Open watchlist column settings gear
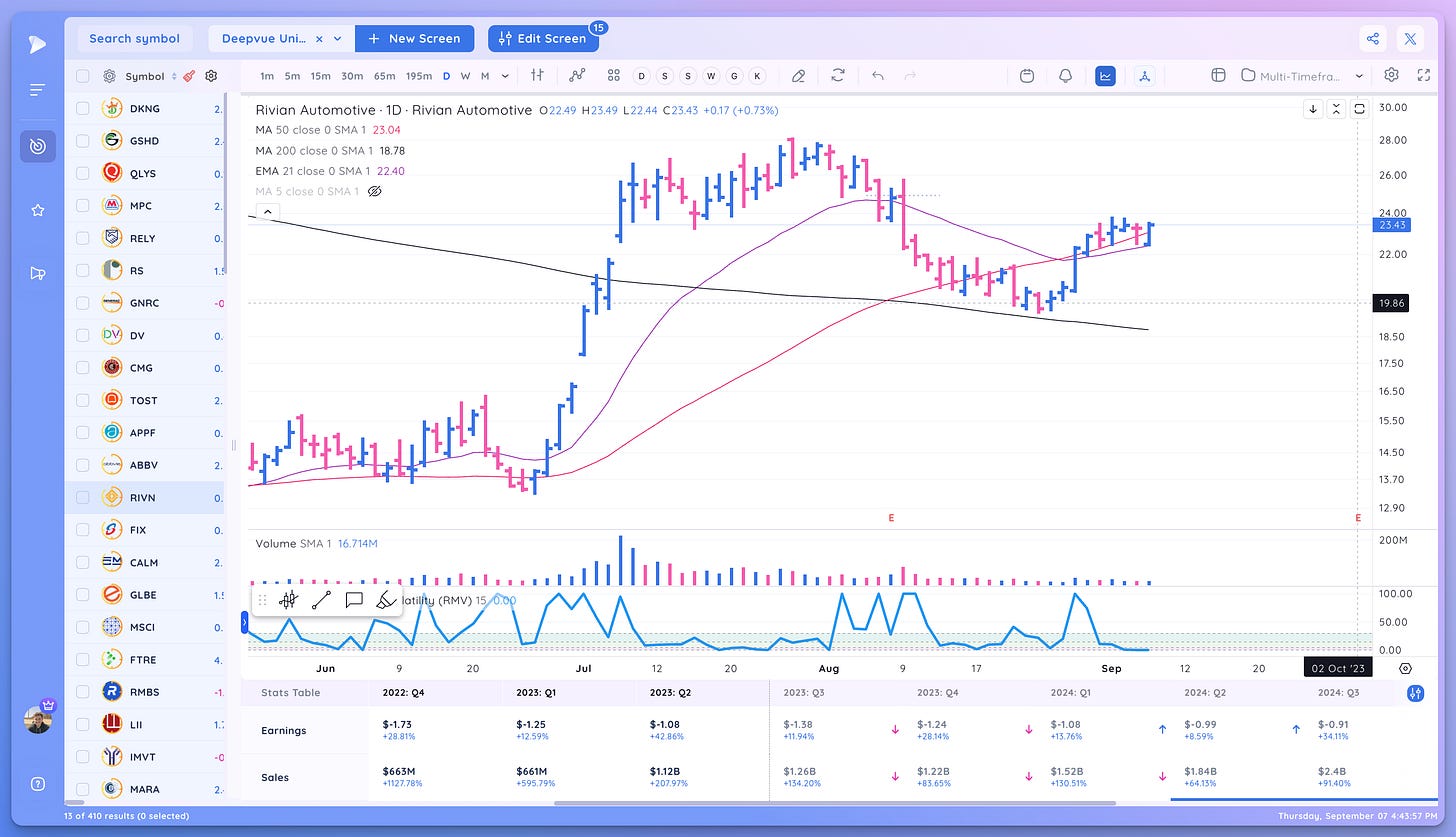This screenshot has width=1456, height=837. tap(211, 76)
